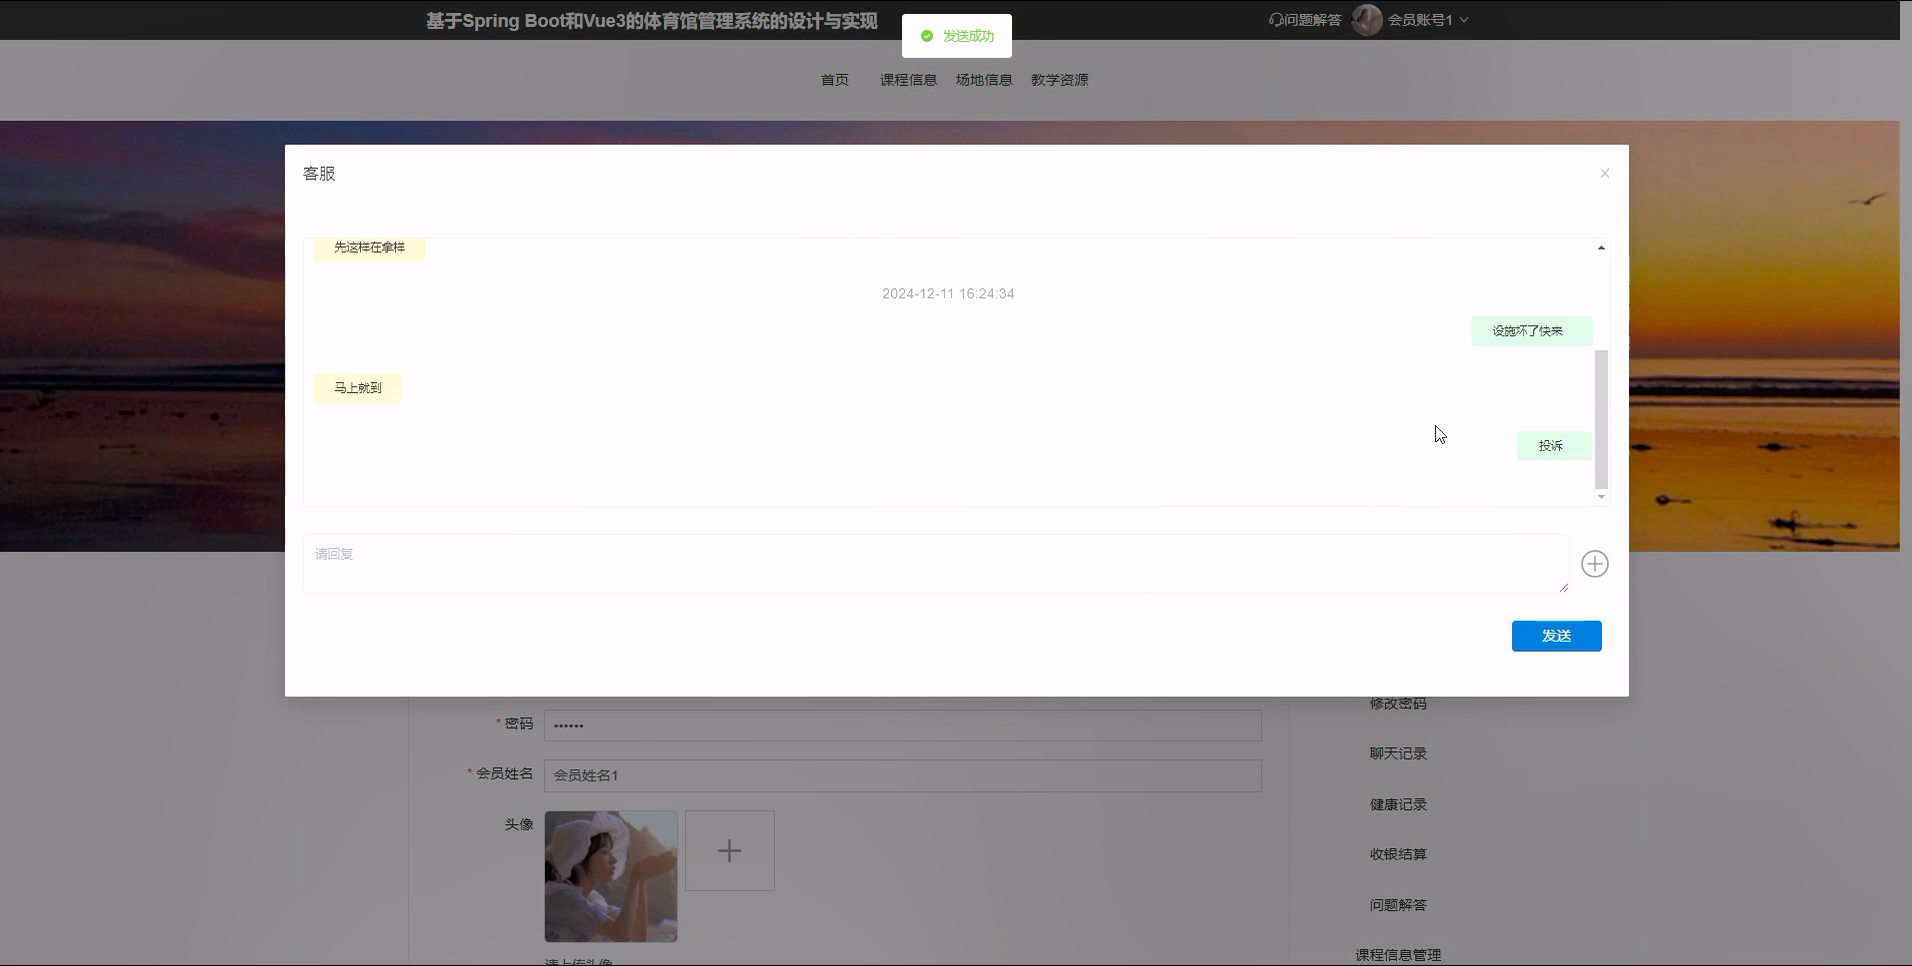
Task: Click the chat scrollbar up arrow
Action: (1601, 248)
